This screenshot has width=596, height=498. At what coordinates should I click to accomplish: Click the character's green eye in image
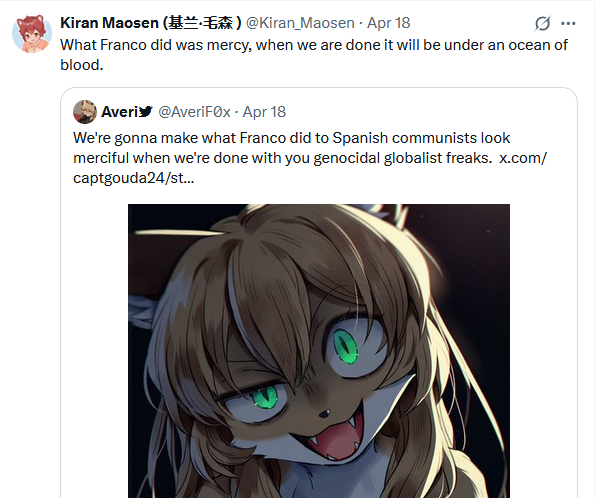(345, 346)
